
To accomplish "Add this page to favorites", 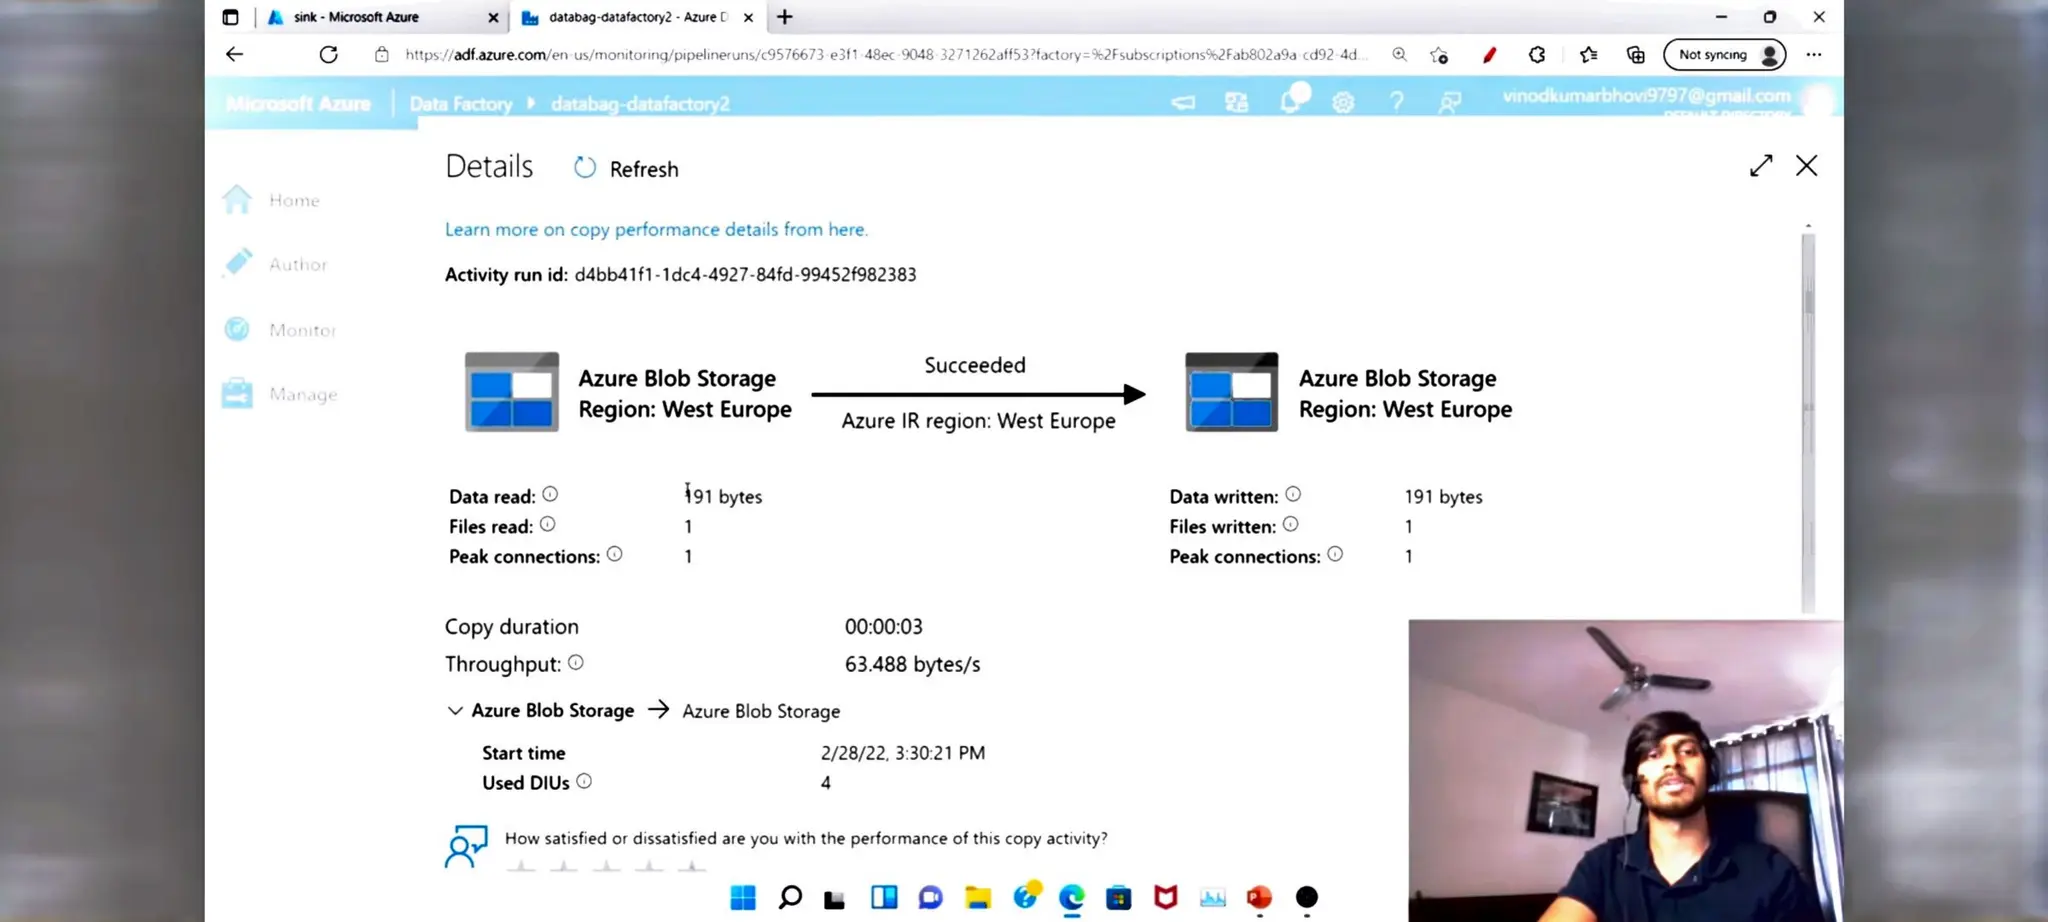I will click(1439, 55).
